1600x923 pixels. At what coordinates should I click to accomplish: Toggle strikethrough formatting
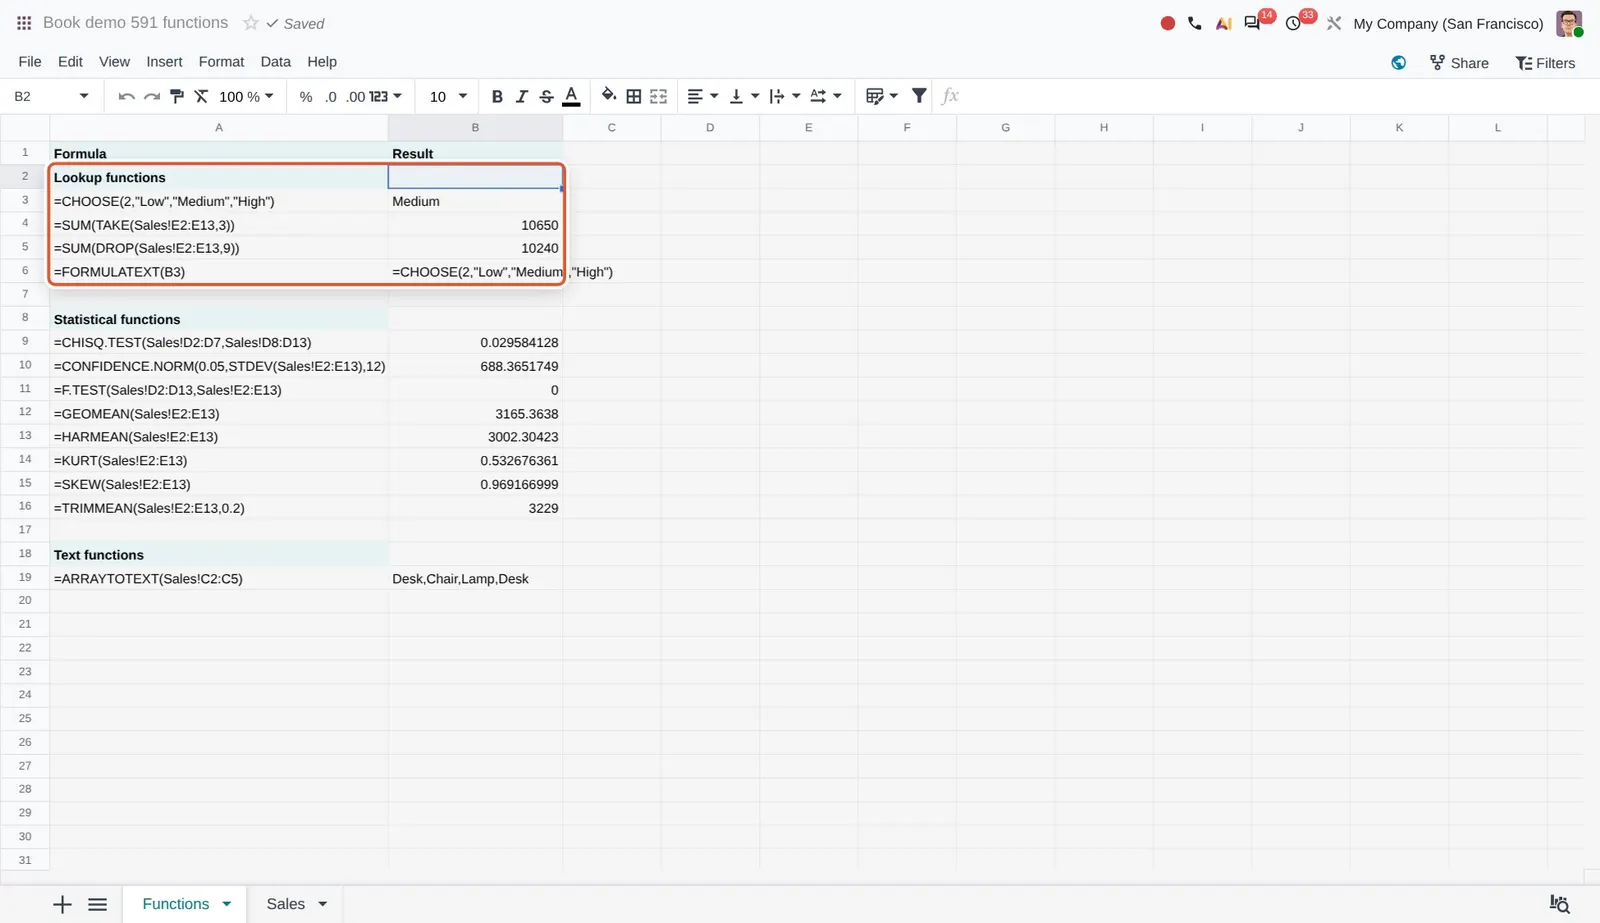click(x=546, y=96)
